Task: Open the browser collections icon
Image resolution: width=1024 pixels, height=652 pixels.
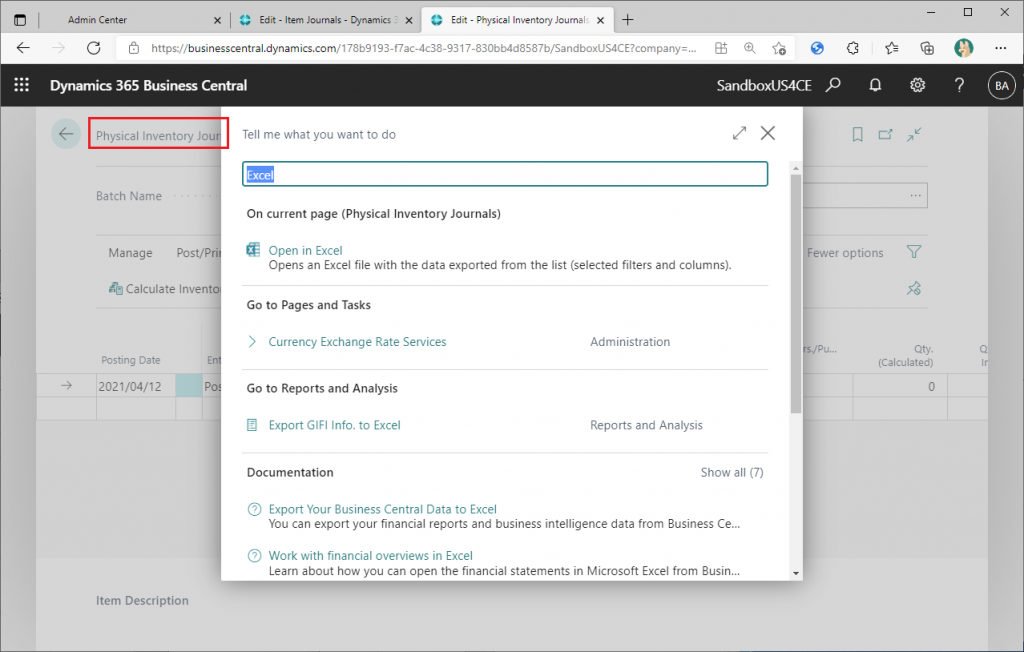Action: click(x=927, y=48)
